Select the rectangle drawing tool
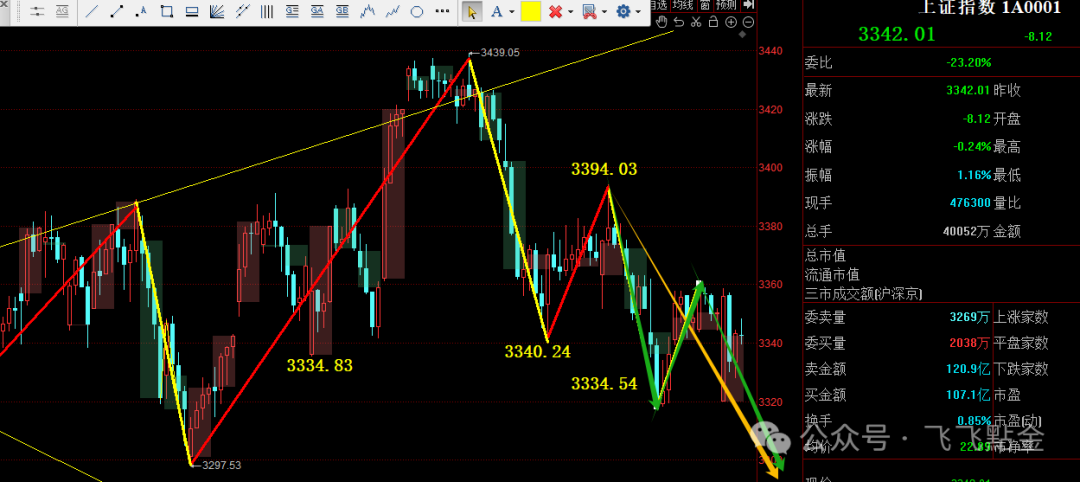Image resolution: width=1080 pixels, height=482 pixels. [x=167, y=11]
